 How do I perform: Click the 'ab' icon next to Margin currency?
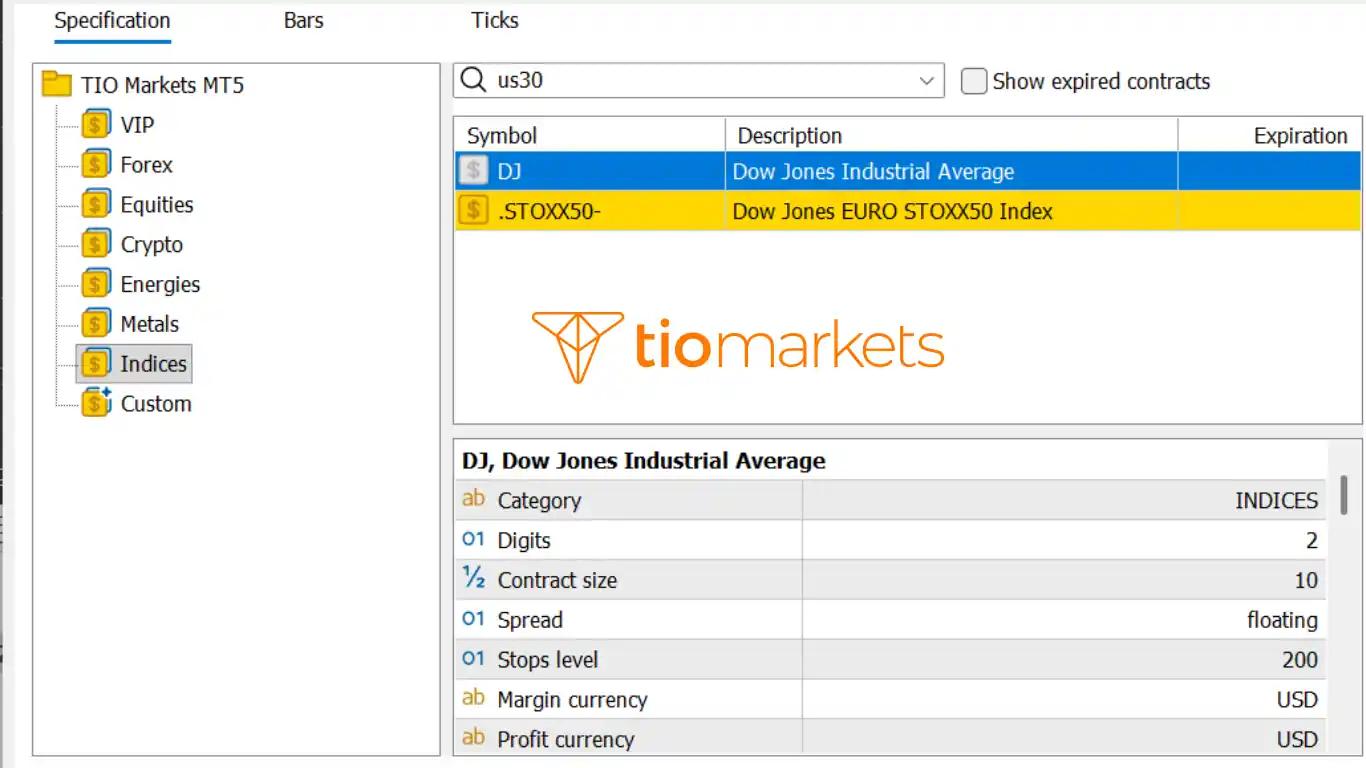[x=473, y=697]
